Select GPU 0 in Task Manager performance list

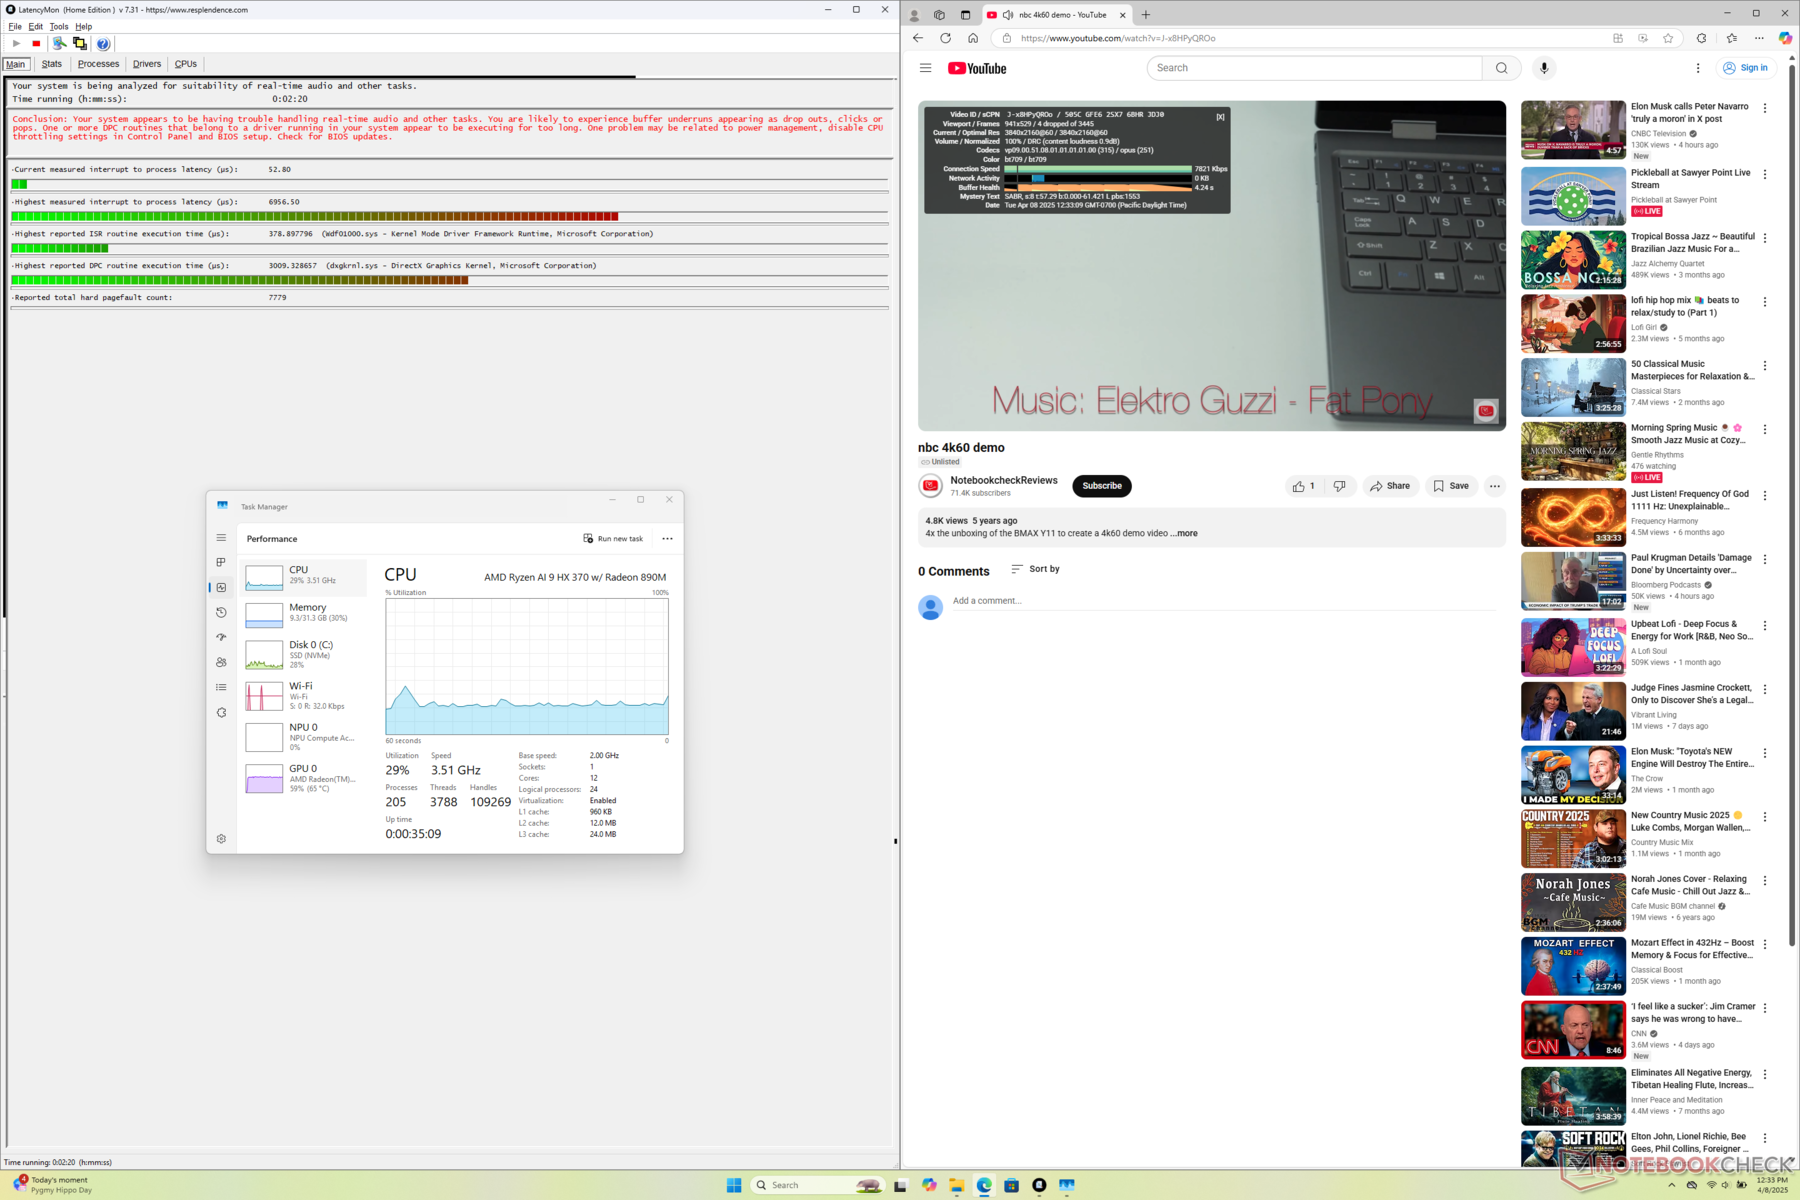click(x=304, y=778)
